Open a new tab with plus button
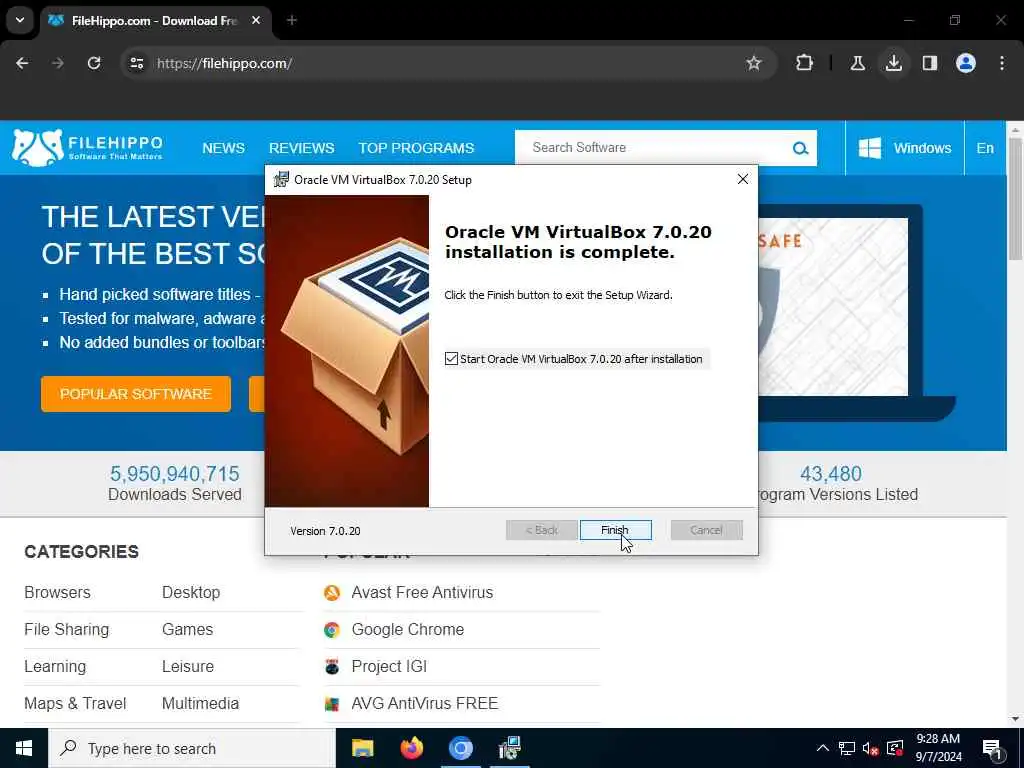The image size is (1024, 768). [292, 20]
